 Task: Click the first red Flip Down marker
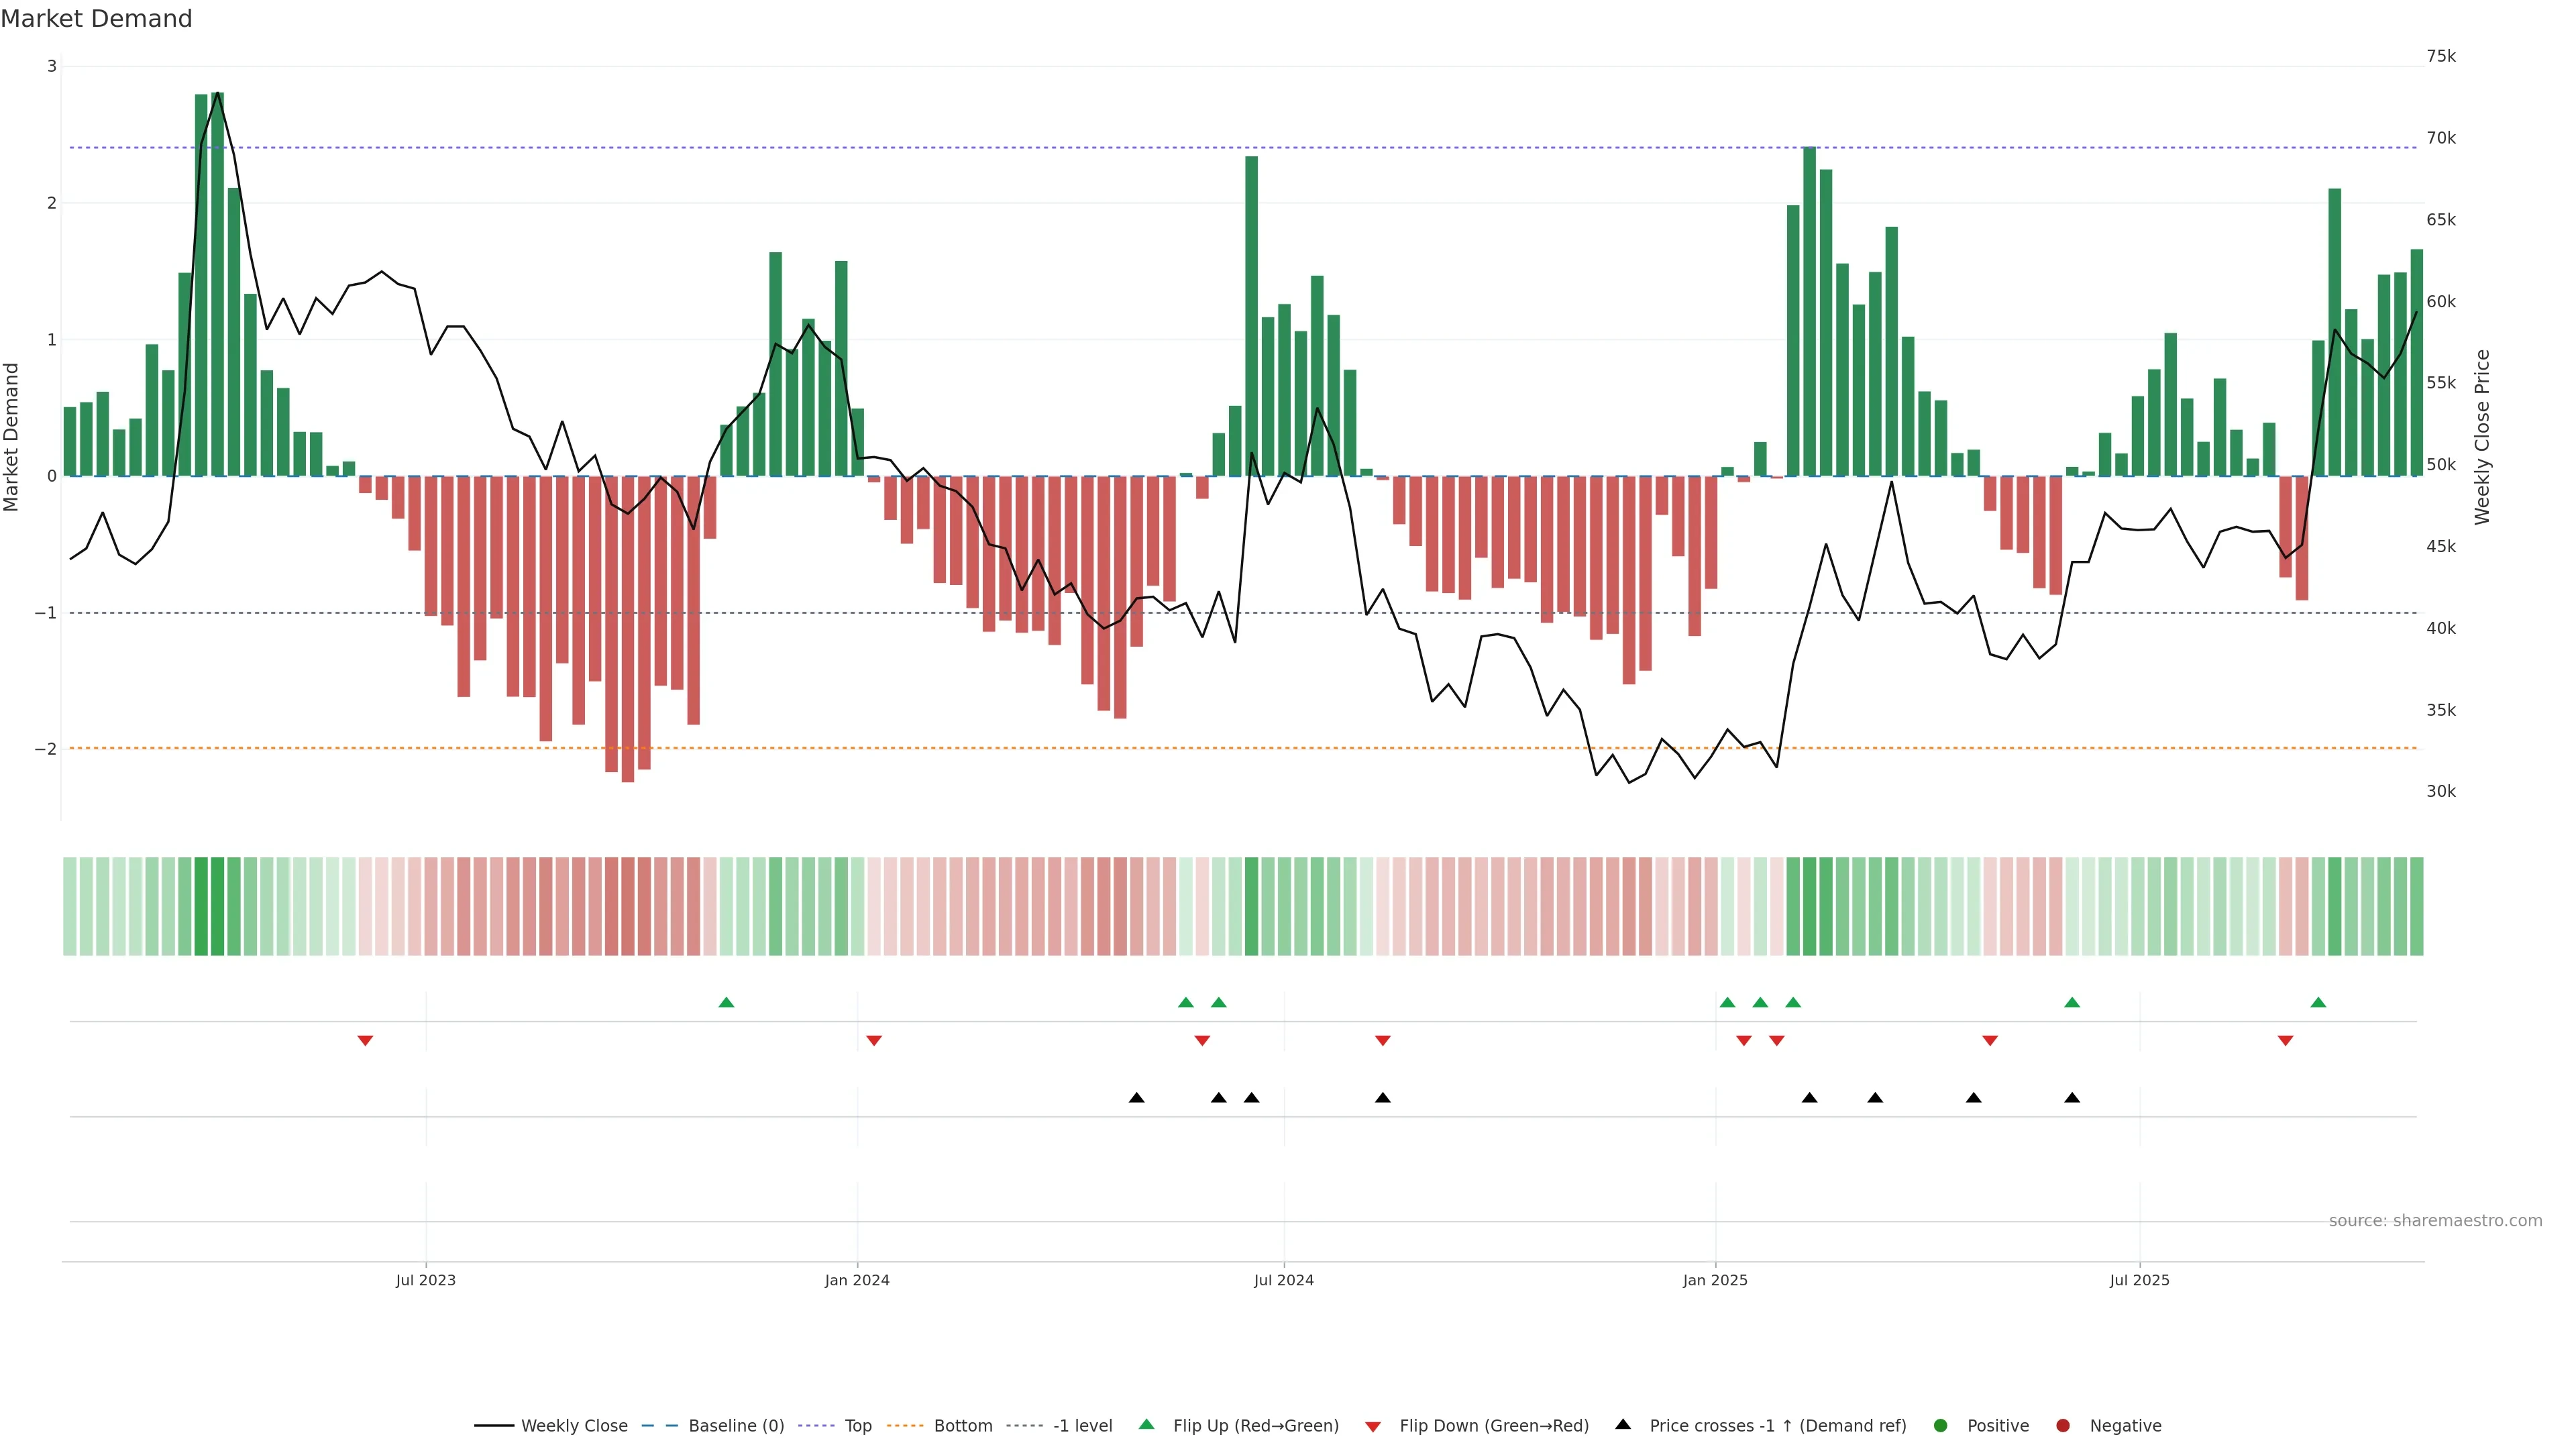coord(365,1041)
